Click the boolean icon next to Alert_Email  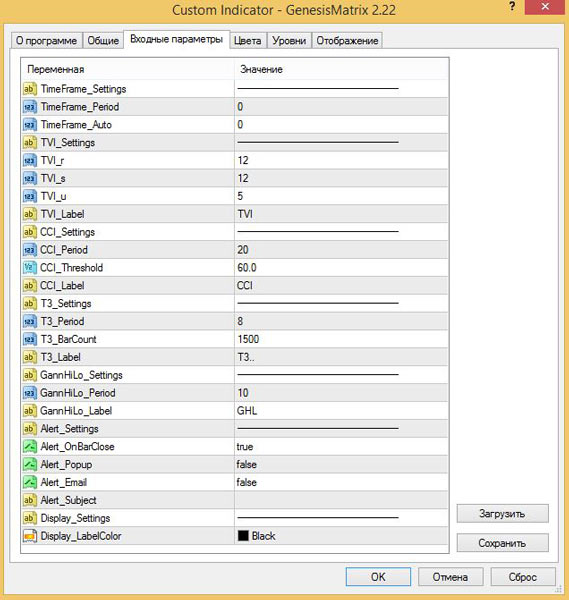29,482
